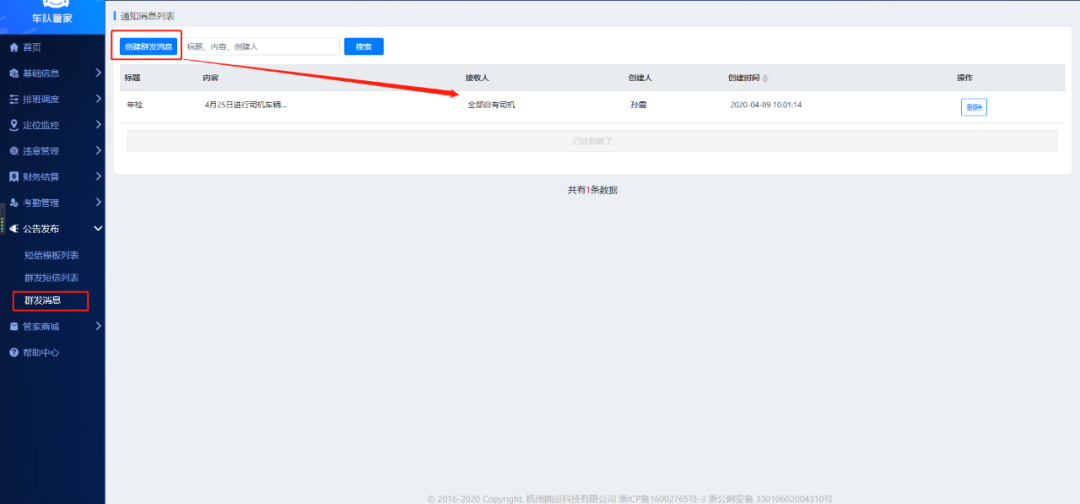Click the 违章管理 sidebar icon
The width and height of the screenshot is (1080, 504).
pyautogui.click(x=13, y=151)
